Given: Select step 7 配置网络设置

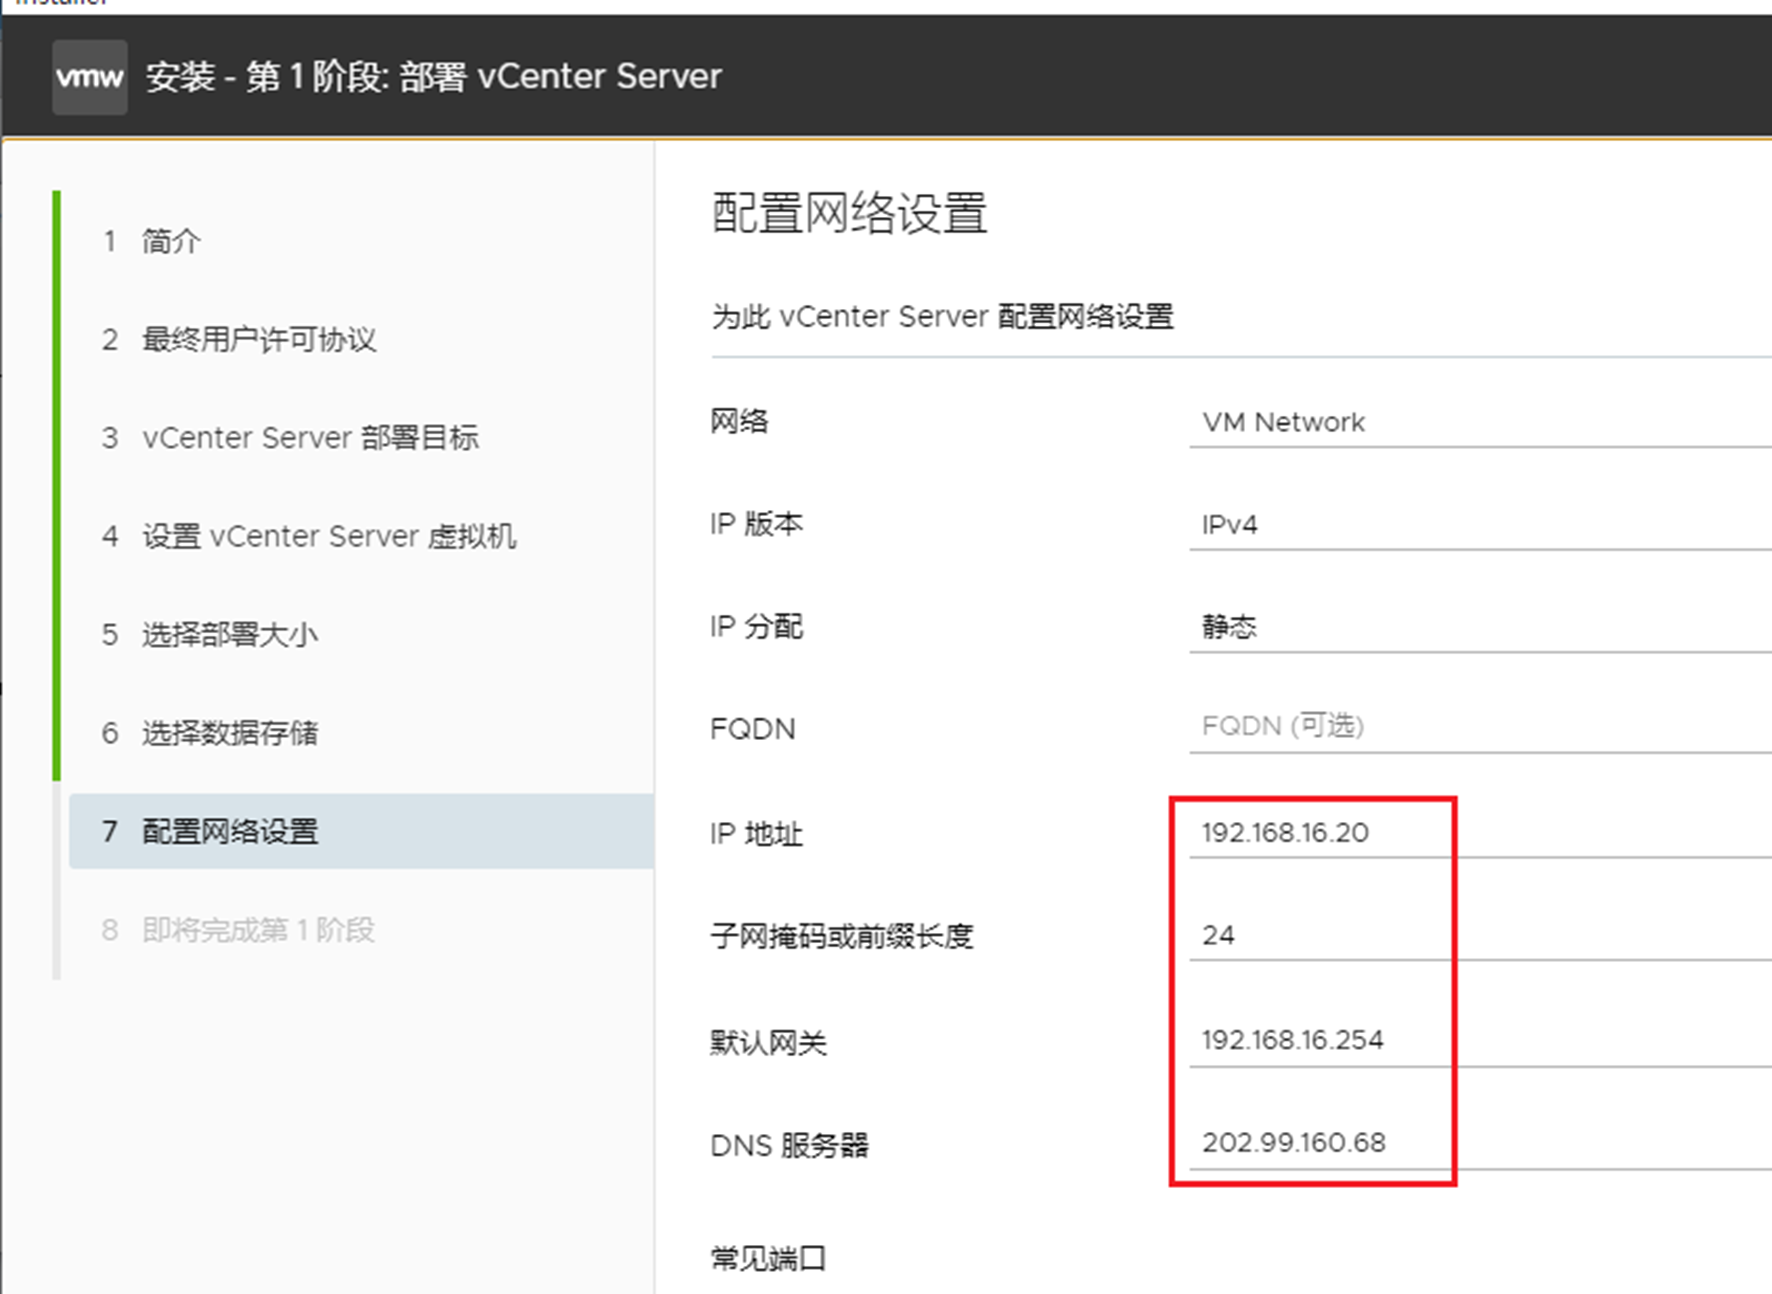Looking at the screenshot, I should point(361,831).
